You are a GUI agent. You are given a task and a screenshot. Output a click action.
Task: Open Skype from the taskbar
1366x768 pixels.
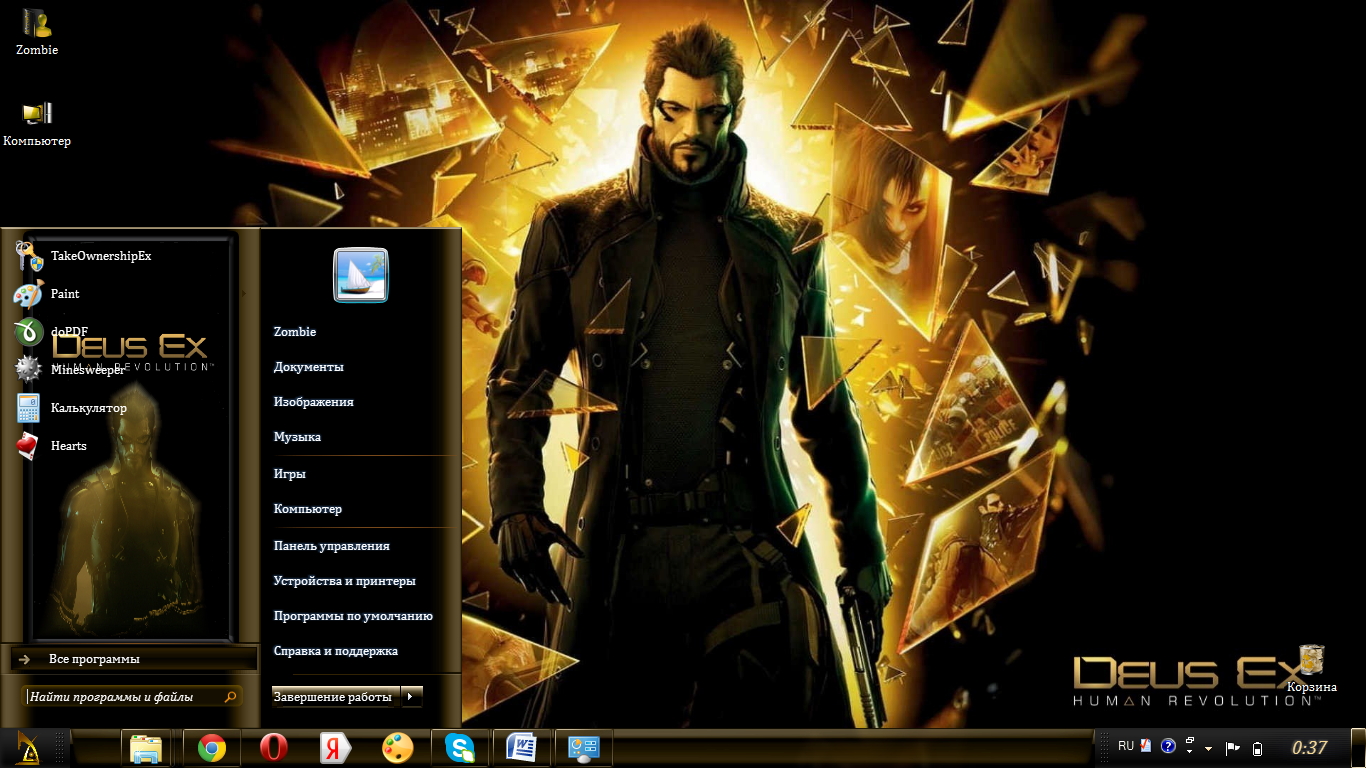pos(460,748)
